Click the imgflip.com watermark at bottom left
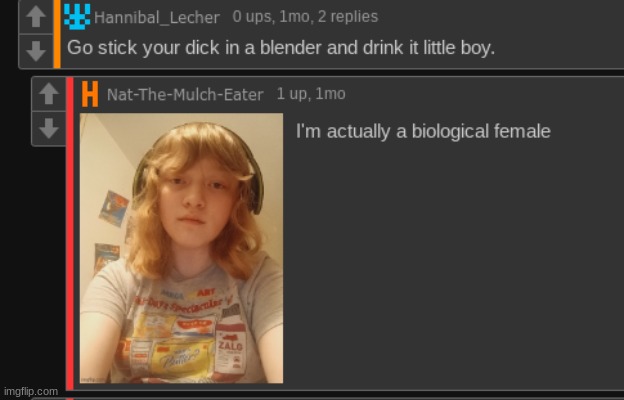This screenshot has height=400, width=624. point(31,392)
